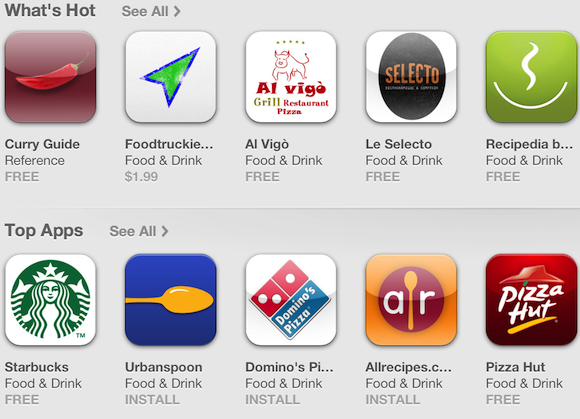Open the Allrecipes orange spoon icon
The height and width of the screenshot is (419, 580).
click(x=411, y=300)
